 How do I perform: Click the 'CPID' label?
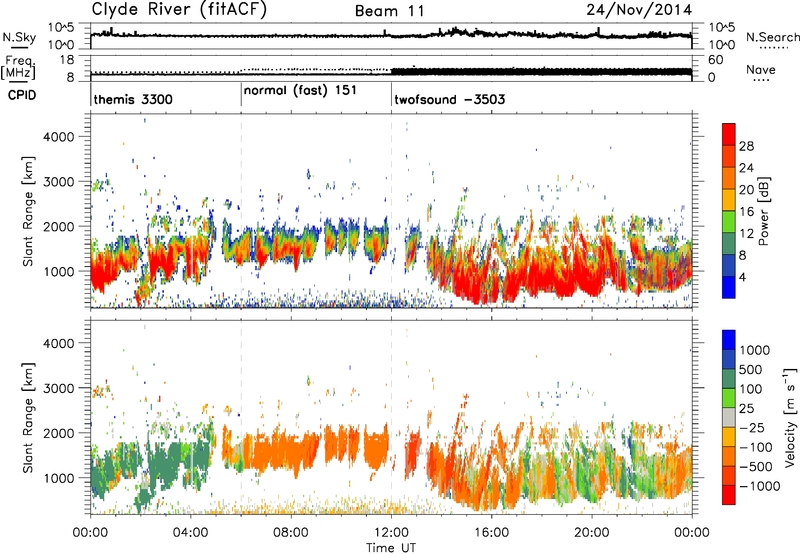pyautogui.click(x=22, y=95)
